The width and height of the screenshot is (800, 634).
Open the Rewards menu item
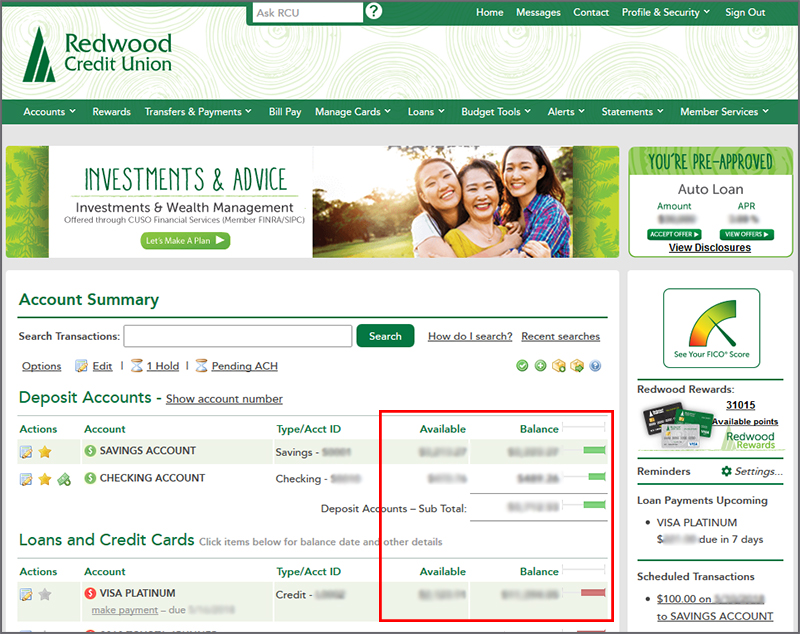click(111, 112)
